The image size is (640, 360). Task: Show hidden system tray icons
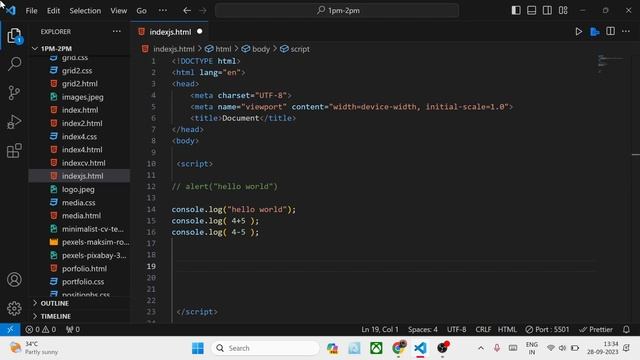click(481, 348)
